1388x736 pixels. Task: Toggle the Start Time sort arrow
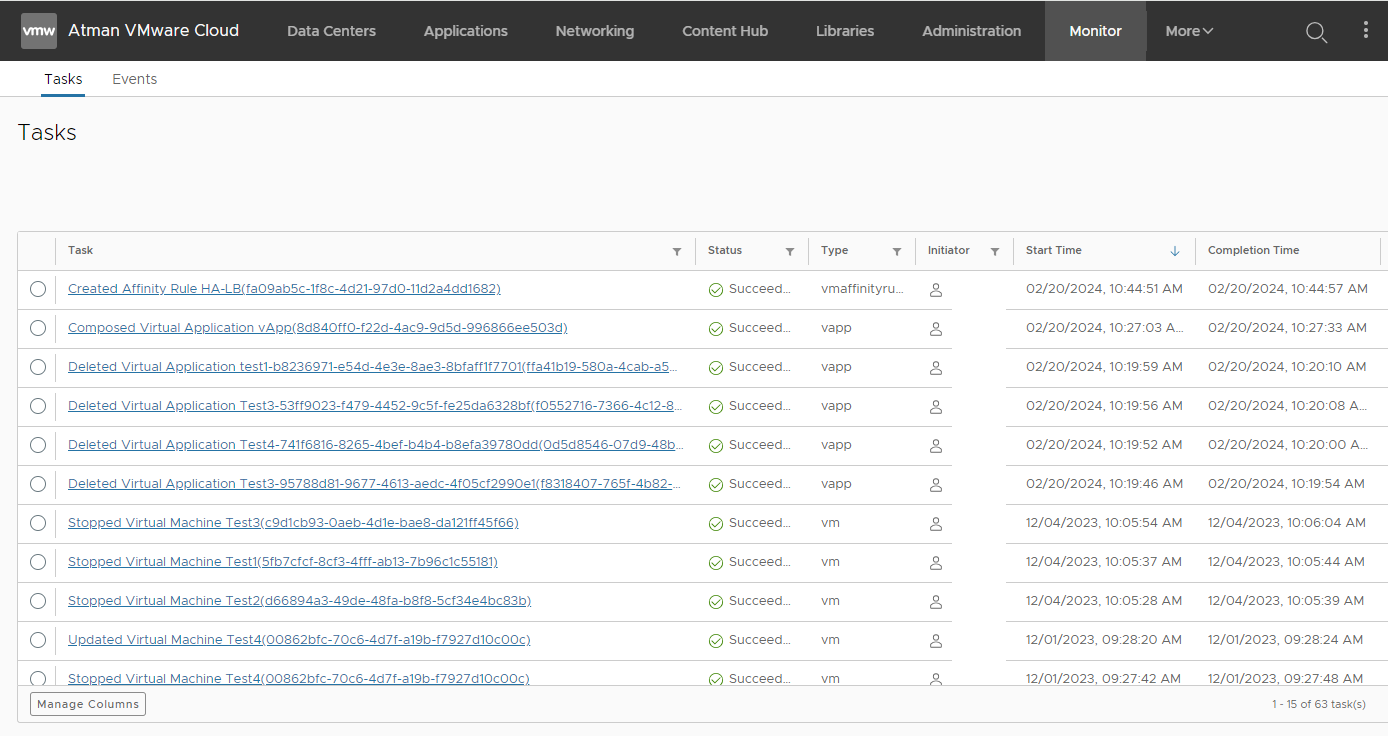click(1175, 251)
